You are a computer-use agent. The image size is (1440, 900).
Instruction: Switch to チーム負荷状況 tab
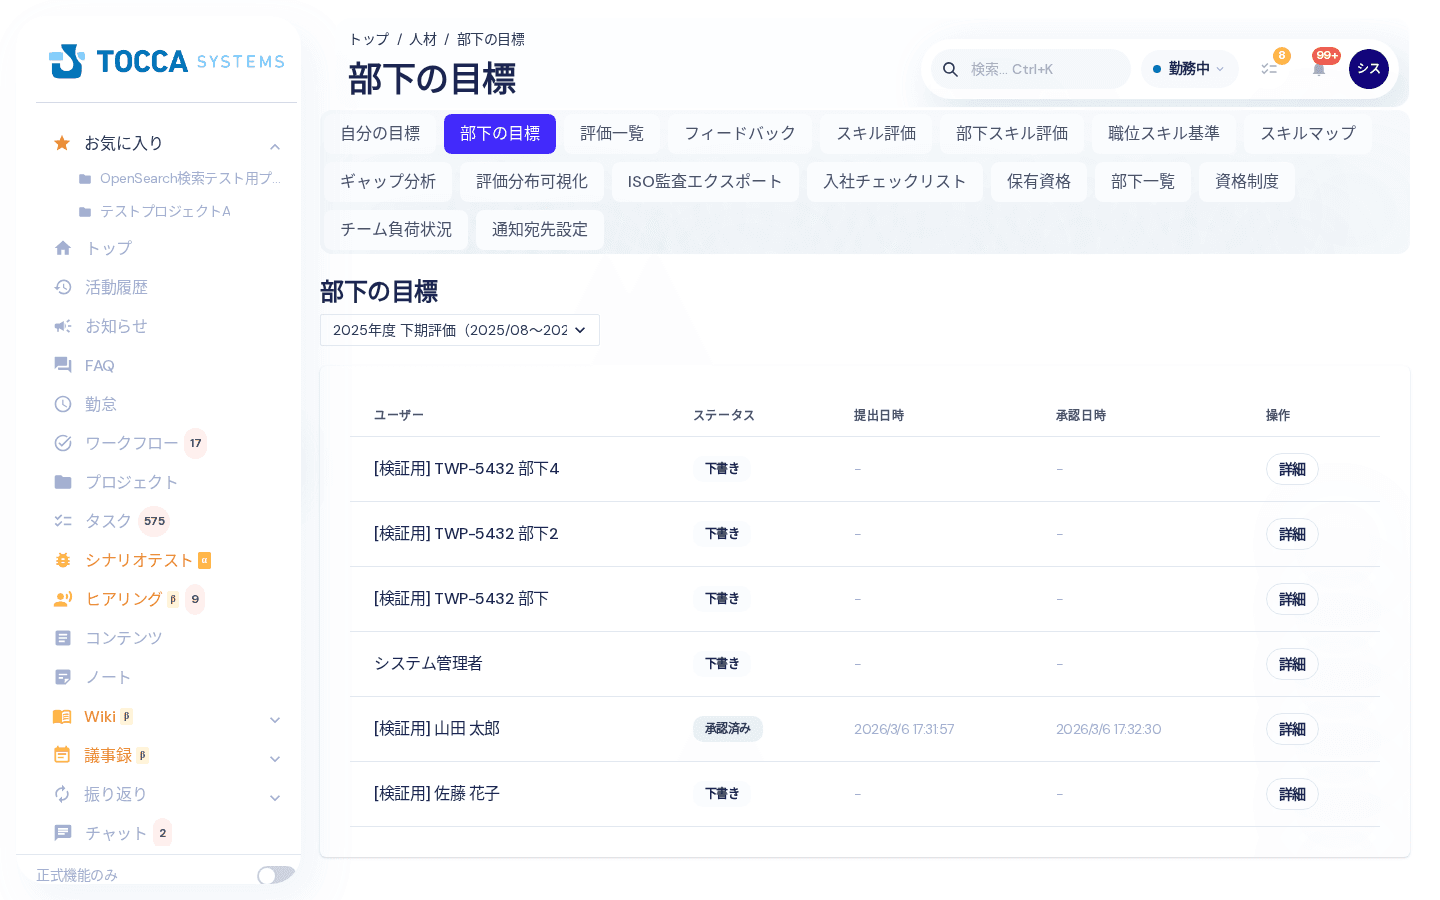[x=396, y=230]
